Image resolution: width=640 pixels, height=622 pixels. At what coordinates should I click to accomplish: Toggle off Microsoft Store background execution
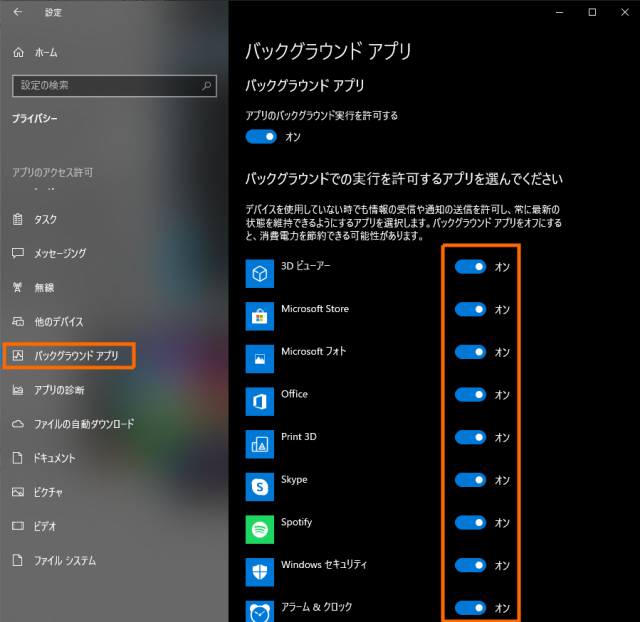pos(470,310)
